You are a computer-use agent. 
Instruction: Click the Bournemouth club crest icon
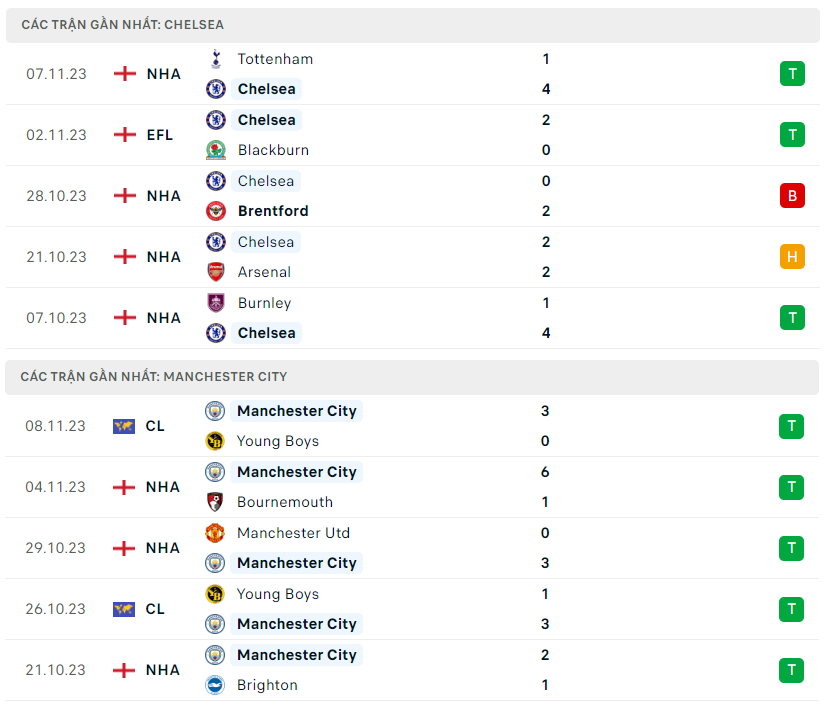[x=214, y=502]
